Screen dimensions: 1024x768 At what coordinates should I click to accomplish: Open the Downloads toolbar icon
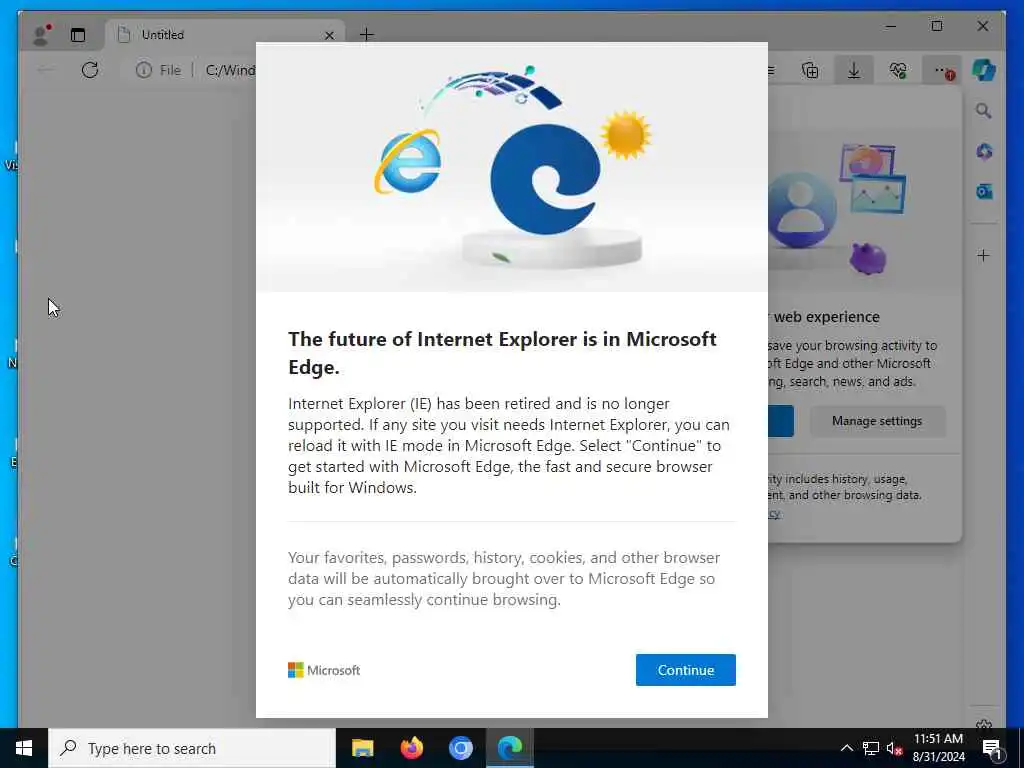click(x=854, y=70)
